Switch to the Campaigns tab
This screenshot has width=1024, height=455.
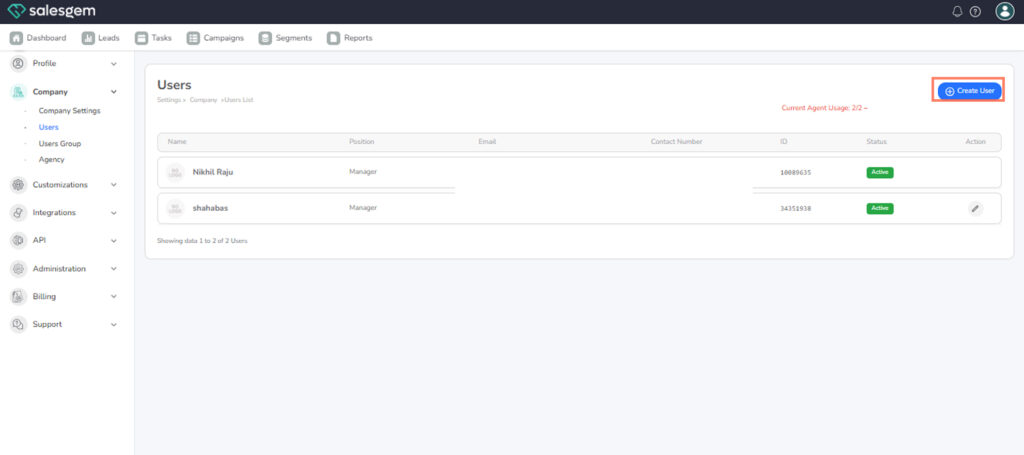[215, 38]
